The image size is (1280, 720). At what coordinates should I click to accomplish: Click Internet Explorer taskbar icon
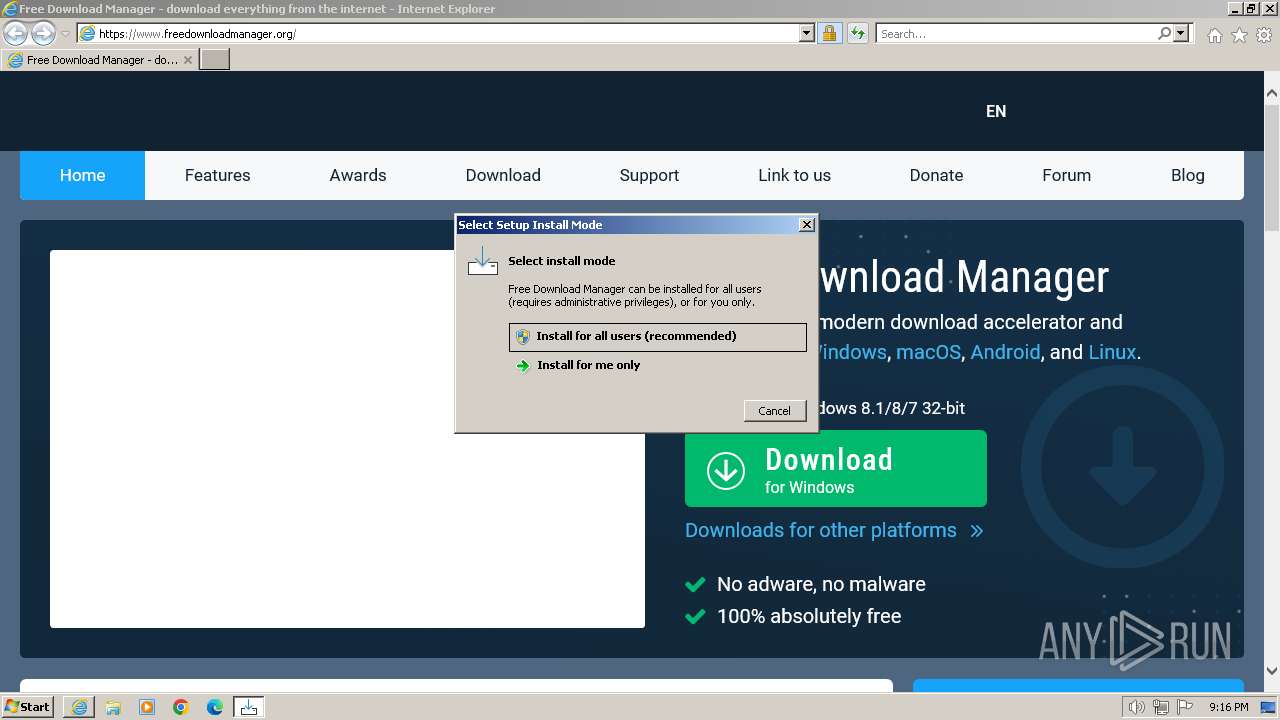point(79,707)
